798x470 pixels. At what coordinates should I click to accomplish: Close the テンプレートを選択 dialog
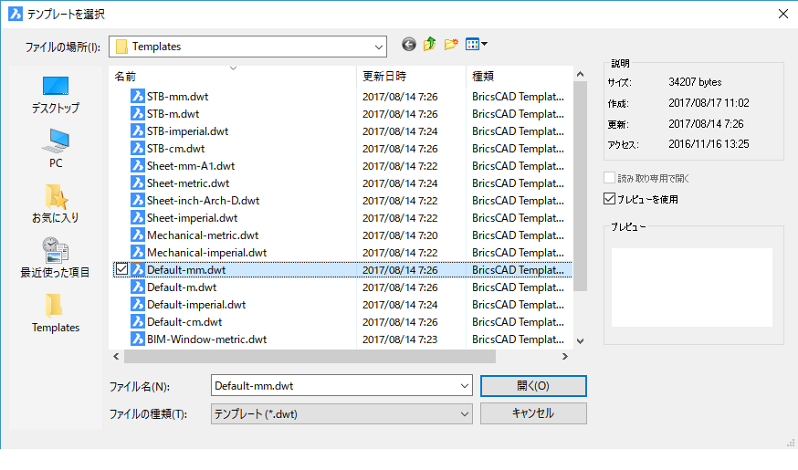pos(783,14)
